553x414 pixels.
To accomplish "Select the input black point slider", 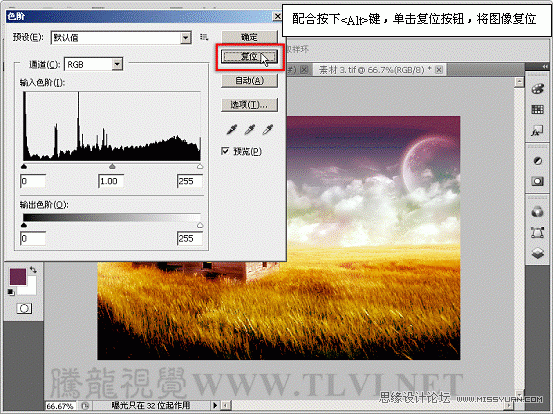I will 24,166.
